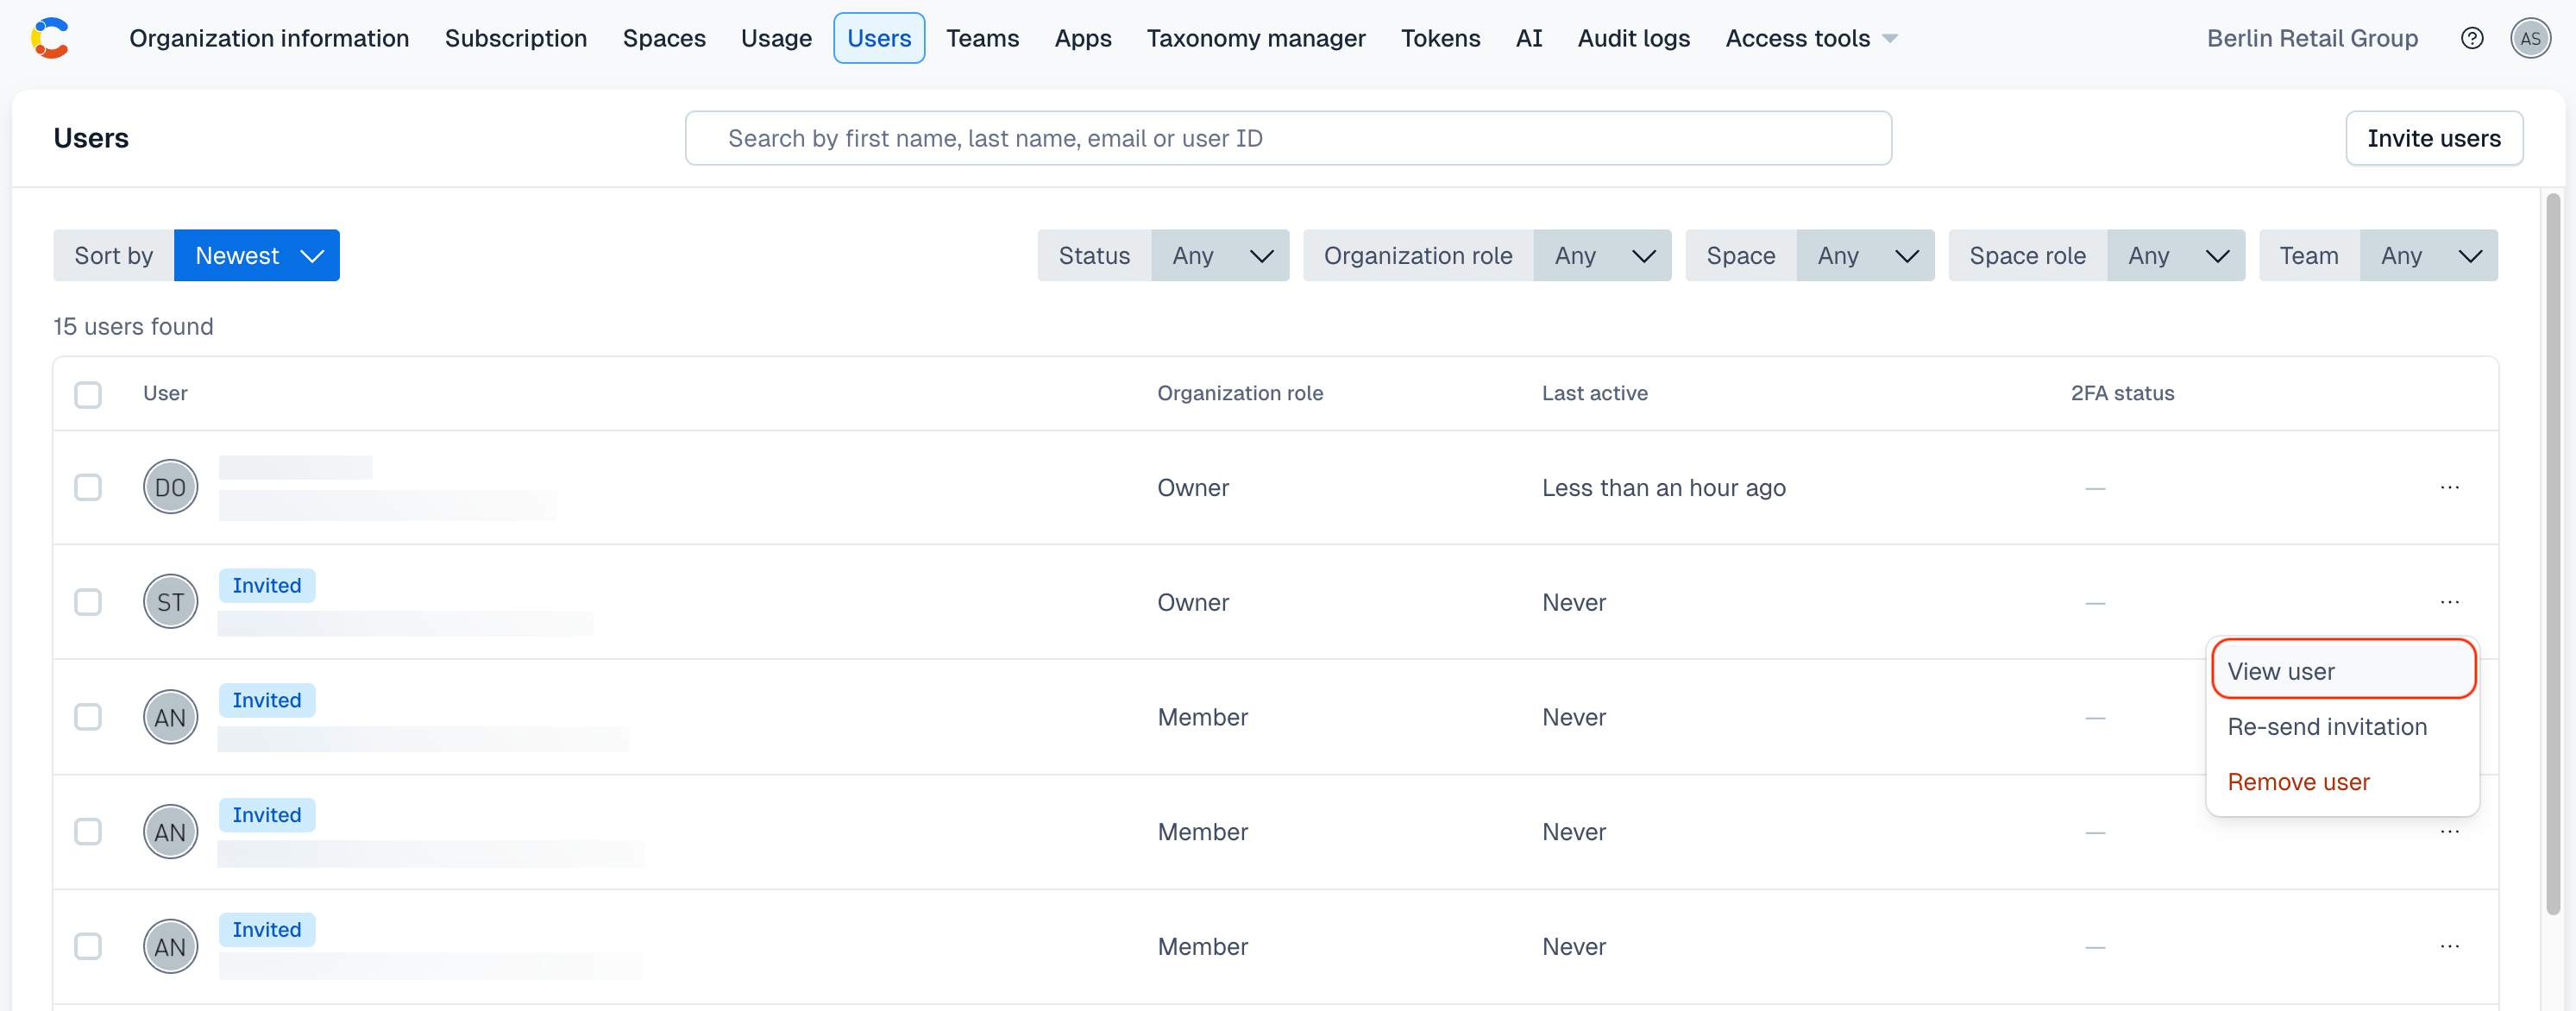Open the Tokens tab

(1440, 38)
